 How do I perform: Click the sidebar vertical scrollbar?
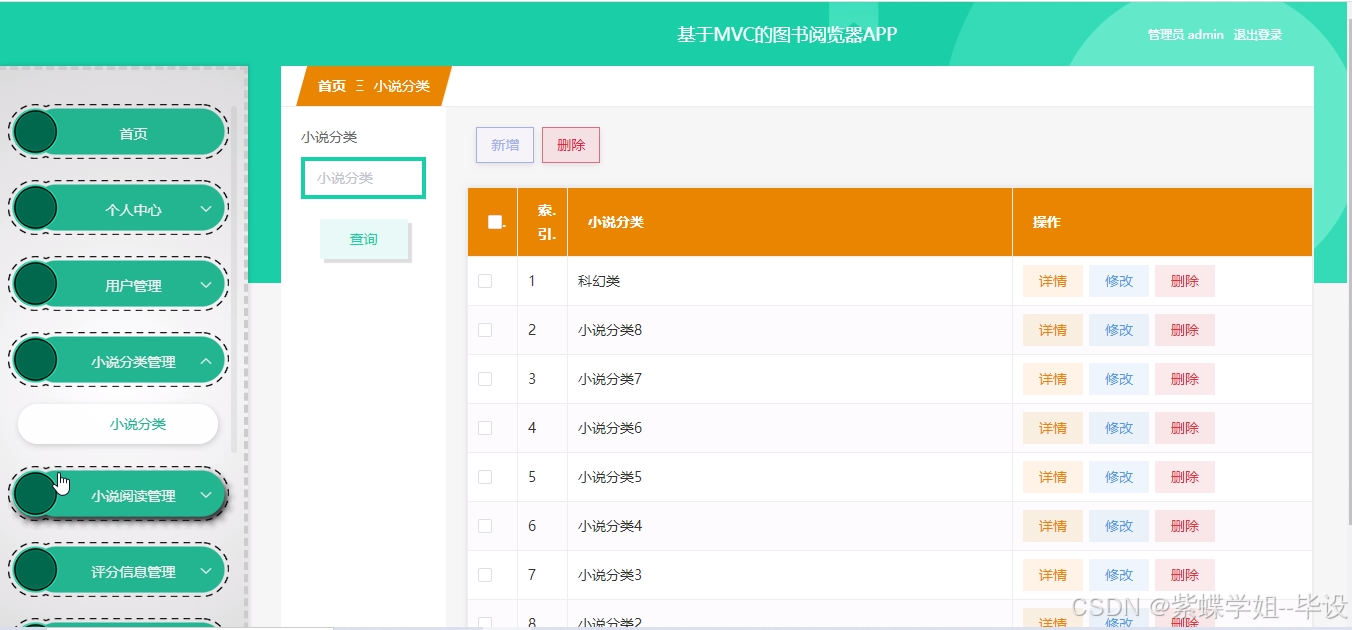[234, 279]
